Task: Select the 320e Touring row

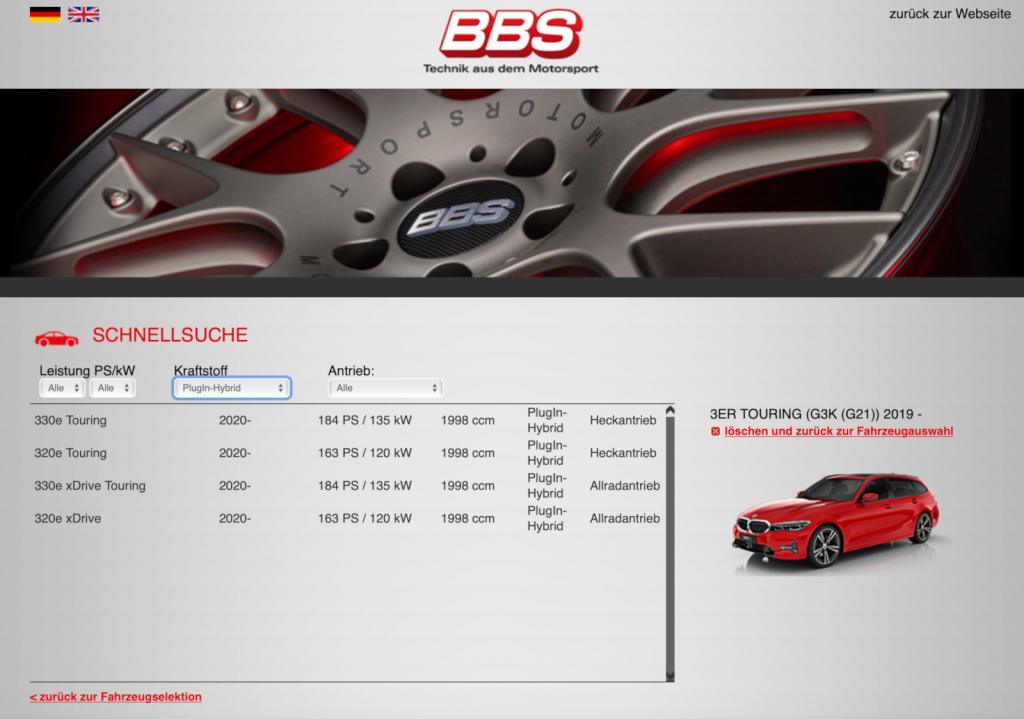Action: coord(347,453)
